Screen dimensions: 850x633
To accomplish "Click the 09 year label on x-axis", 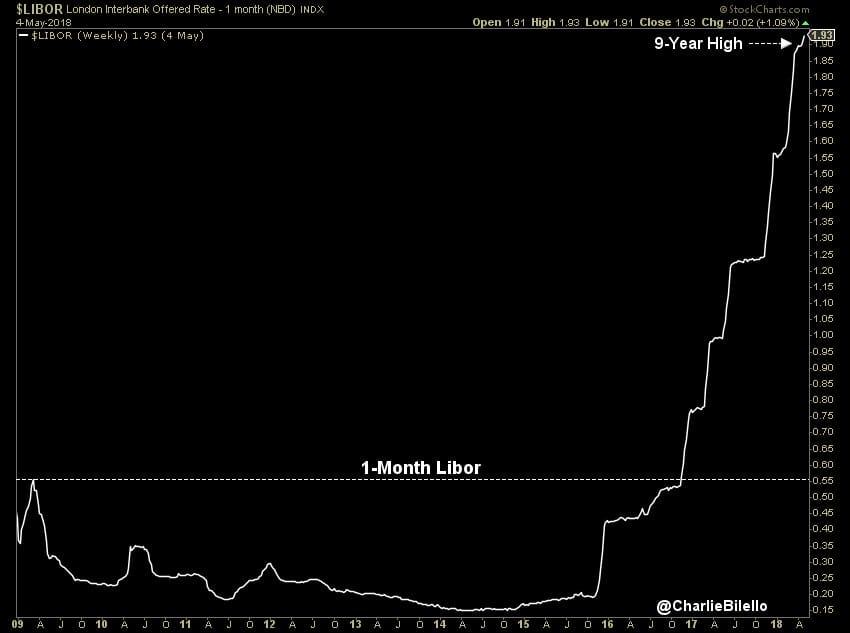I will (x=17, y=624).
